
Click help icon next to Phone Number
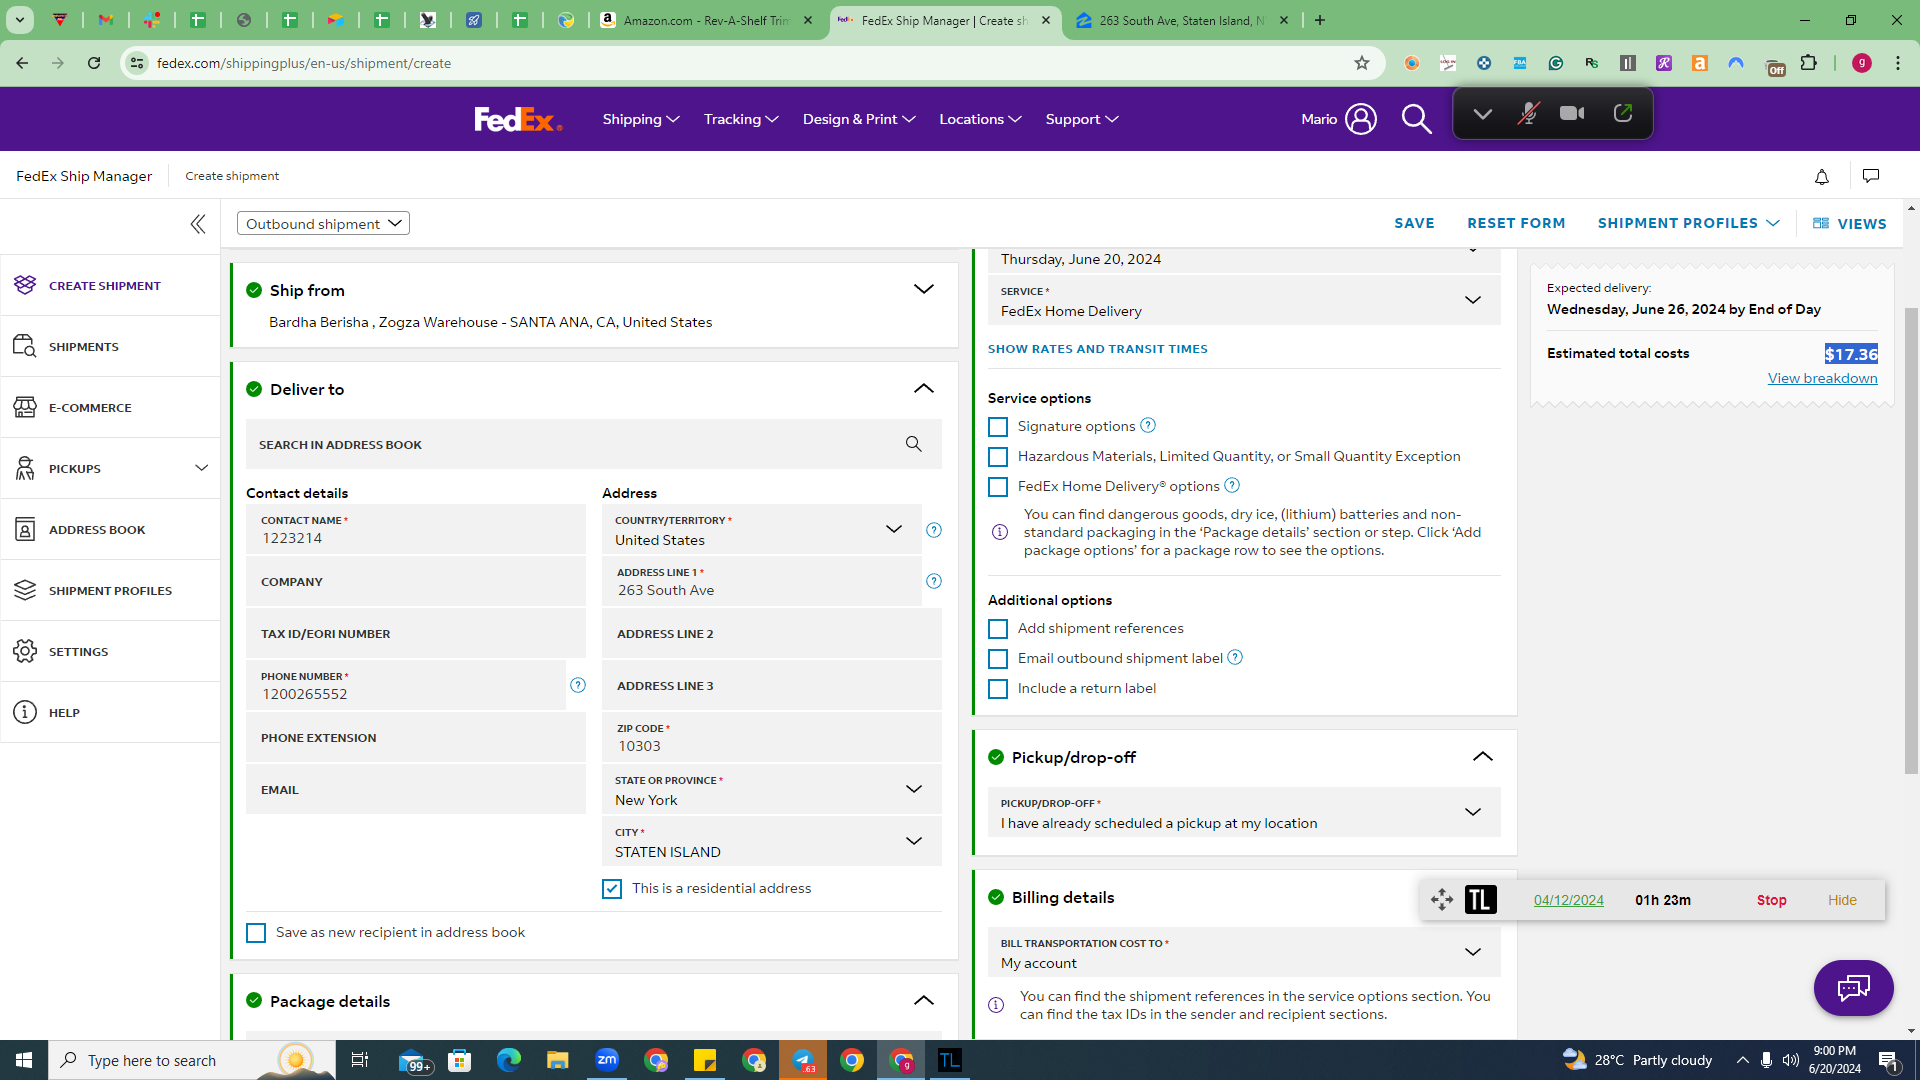[578, 685]
